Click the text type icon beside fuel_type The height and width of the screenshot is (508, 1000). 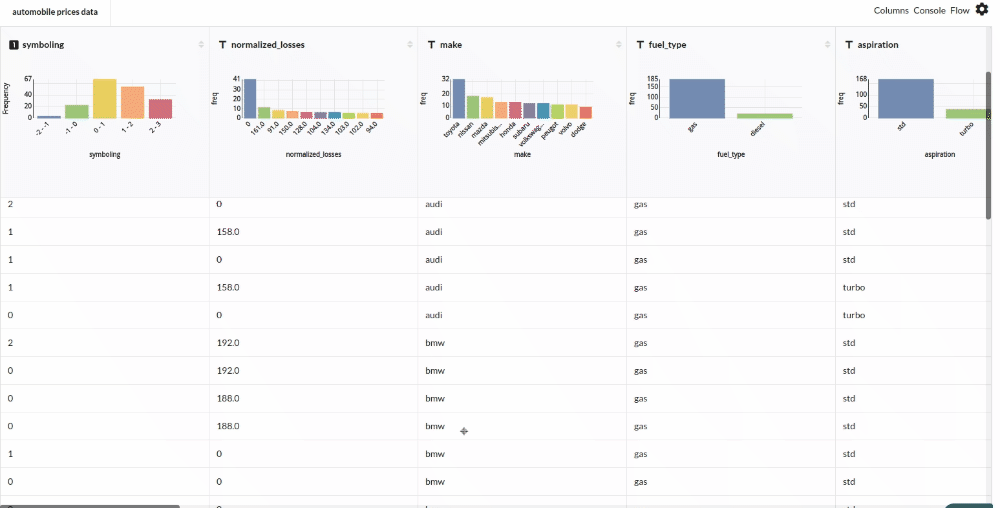click(x=640, y=45)
